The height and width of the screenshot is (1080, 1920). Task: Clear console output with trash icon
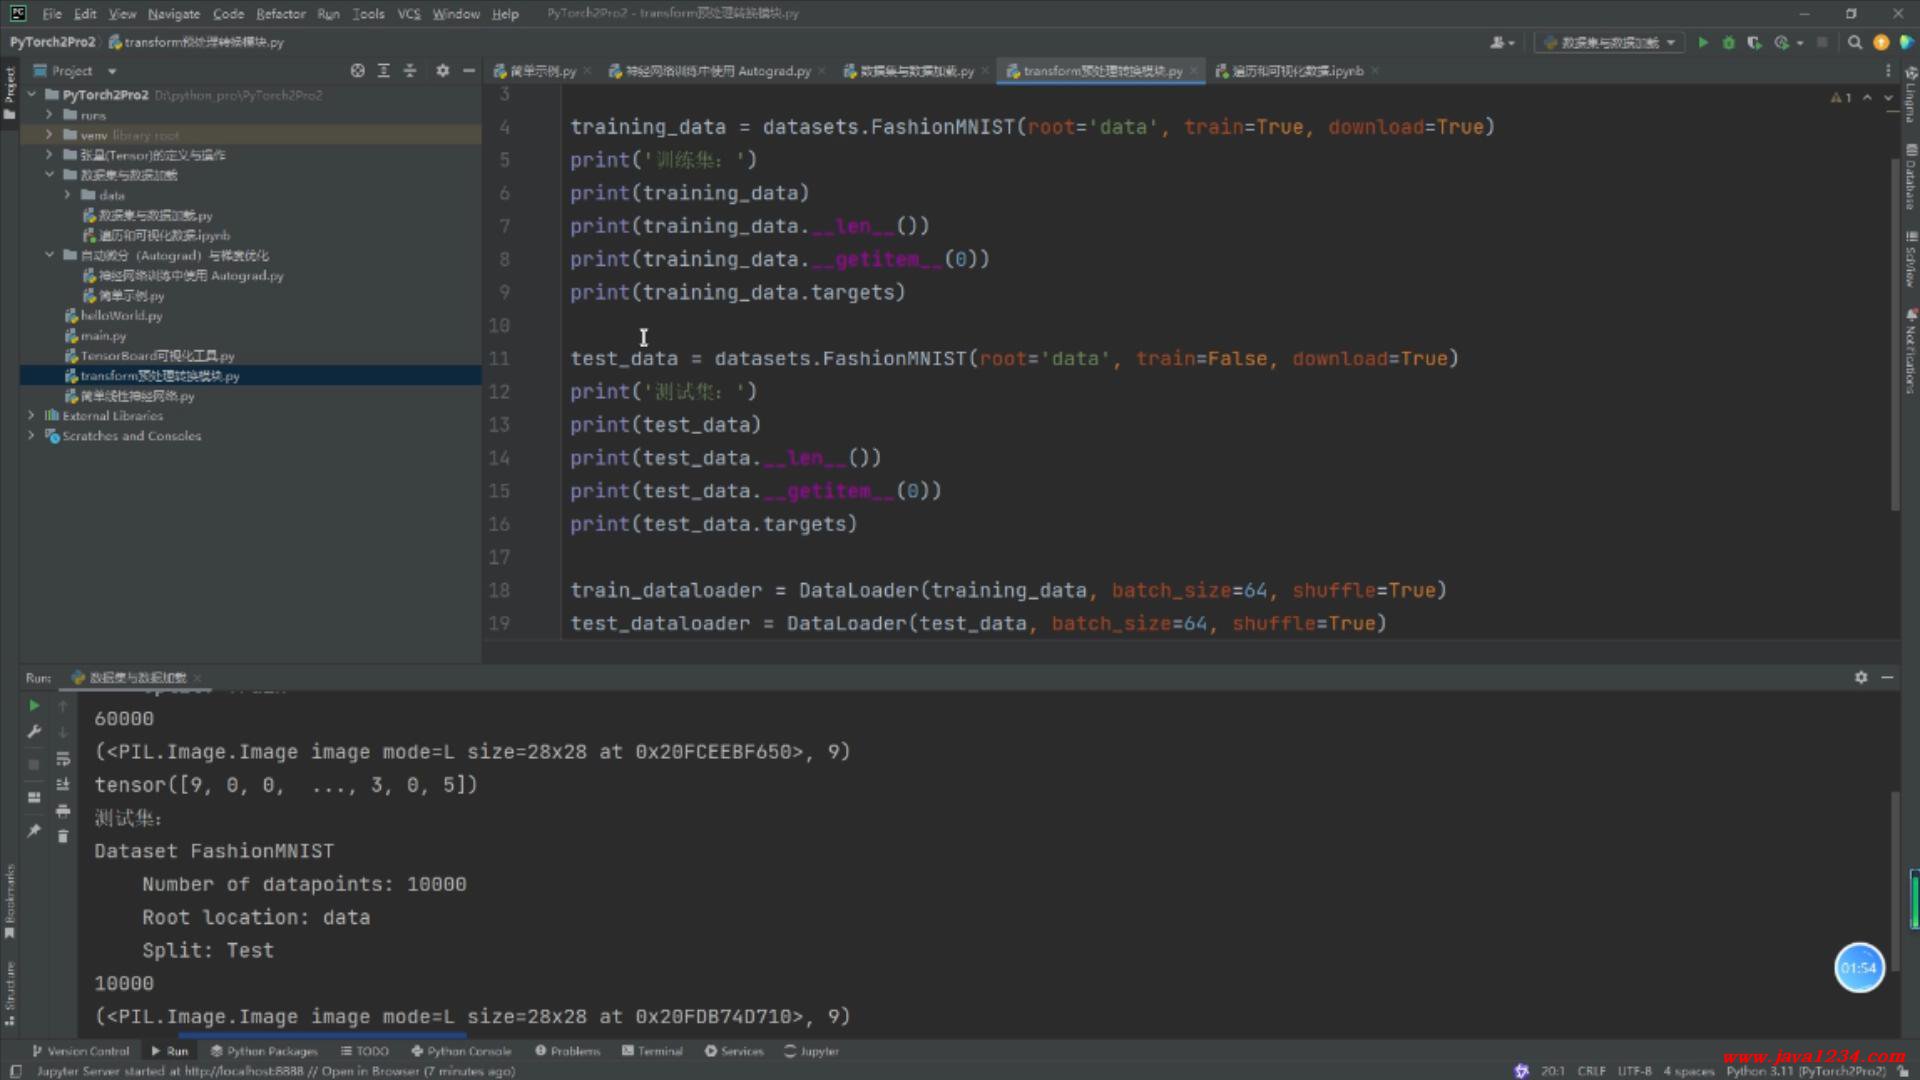[63, 836]
